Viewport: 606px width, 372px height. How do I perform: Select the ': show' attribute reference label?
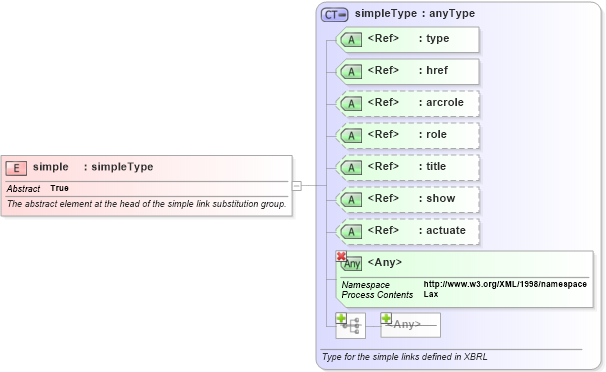437,199
